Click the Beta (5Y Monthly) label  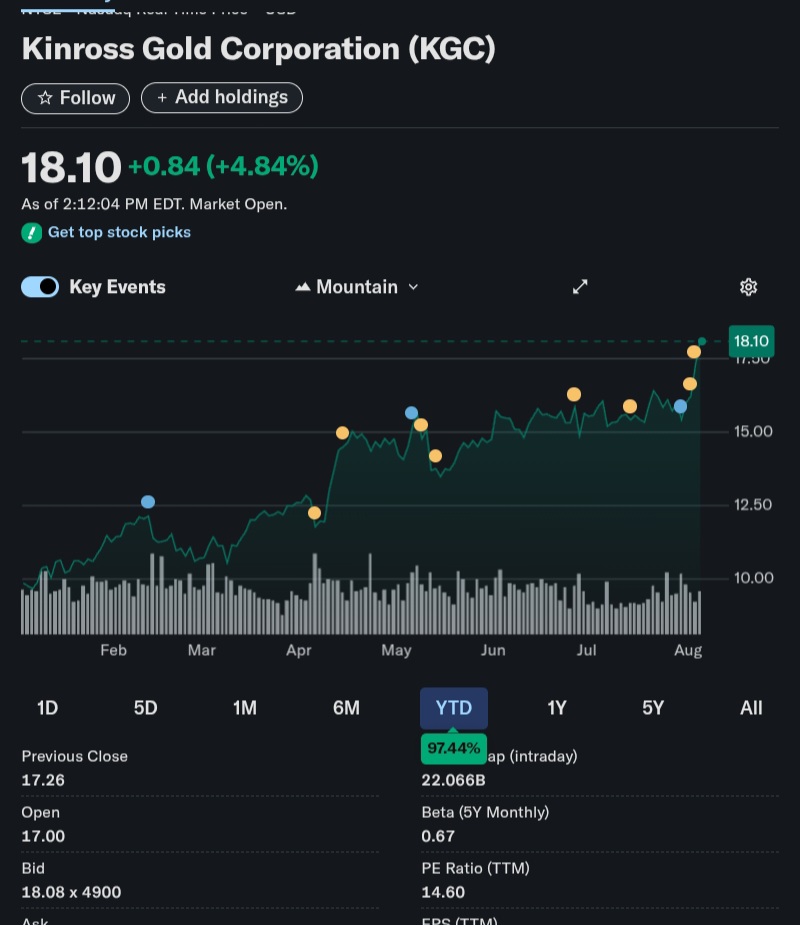pos(486,812)
